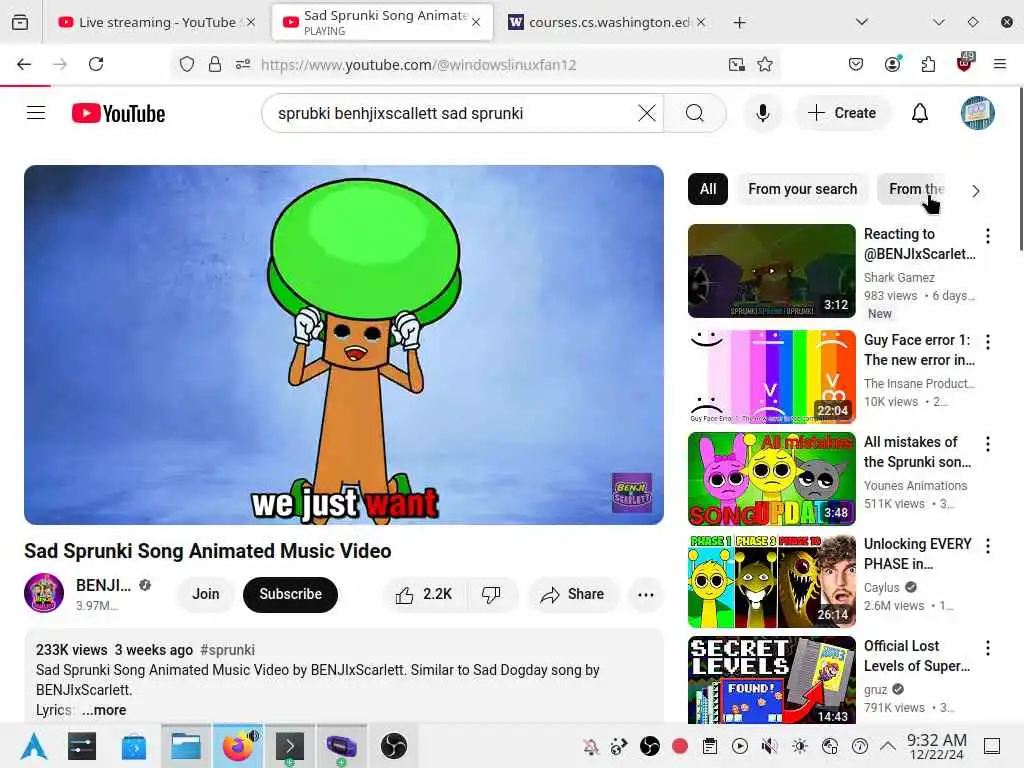Open OBS Studio from taskbar

tap(394, 746)
